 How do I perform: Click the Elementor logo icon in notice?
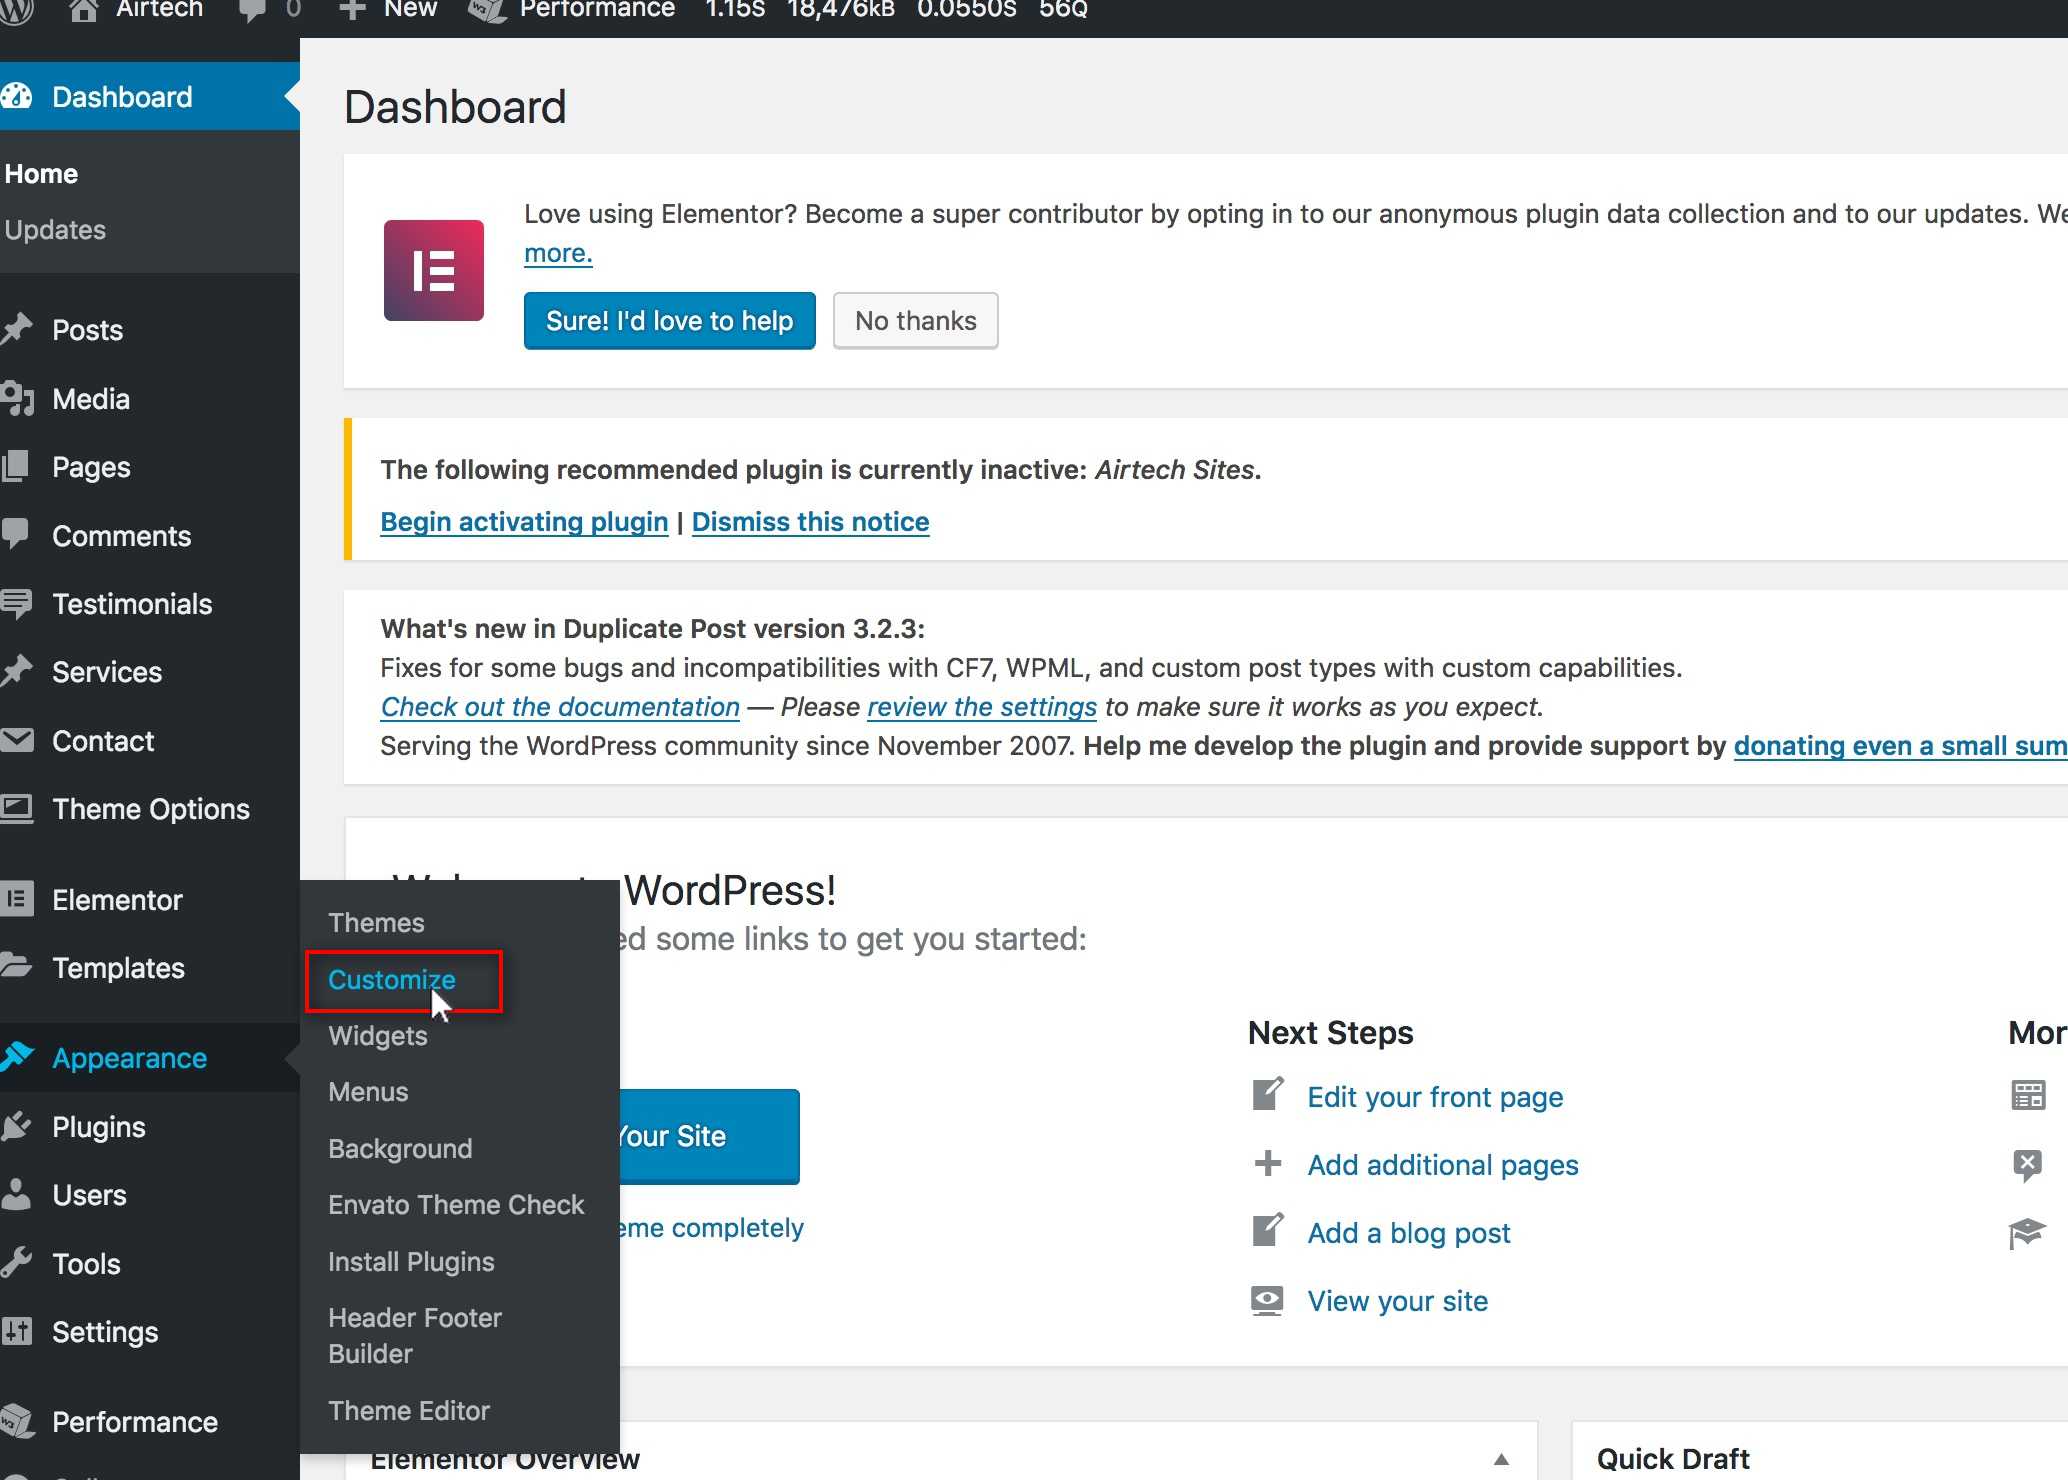point(433,270)
